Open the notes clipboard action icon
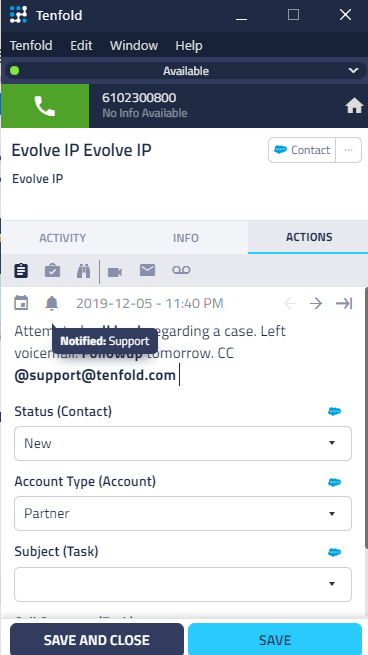This screenshot has height=655, width=368. [x=21, y=270]
